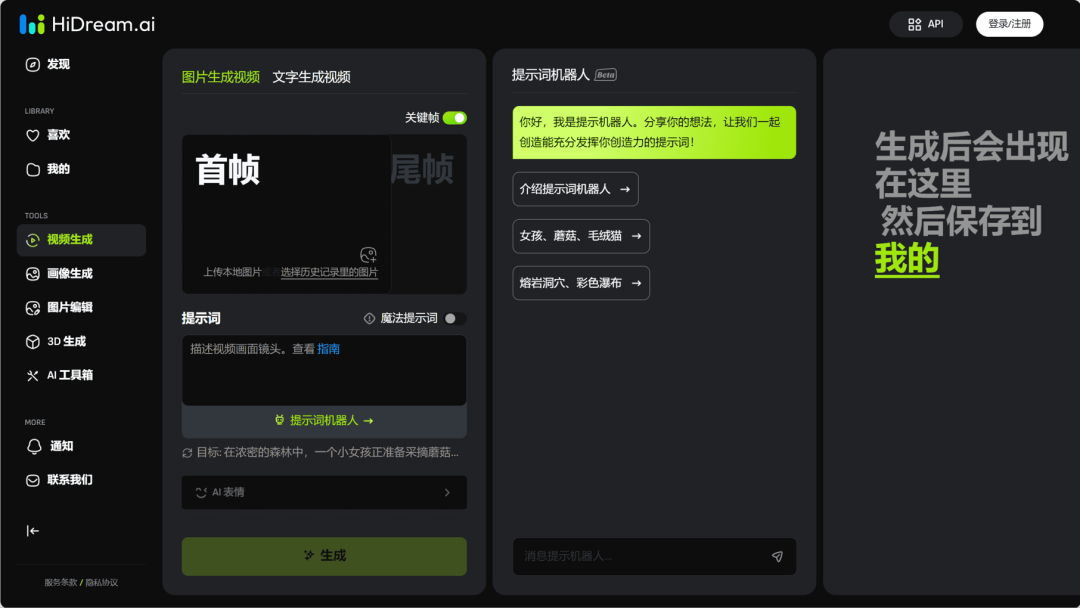Image resolution: width=1080 pixels, height=608 pixels.
Task: Click the upload image icon in 首帧
Action: click(368, 255)
